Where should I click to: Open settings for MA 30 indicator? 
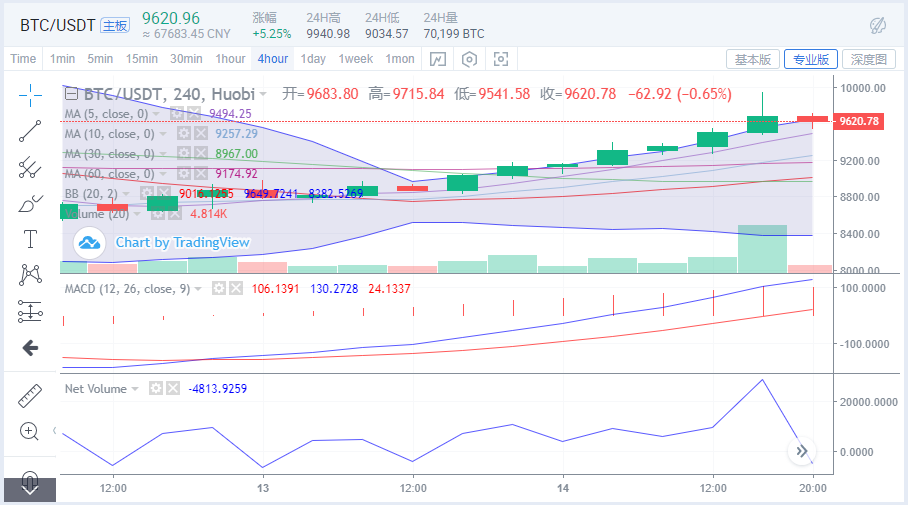pos(184,153)
